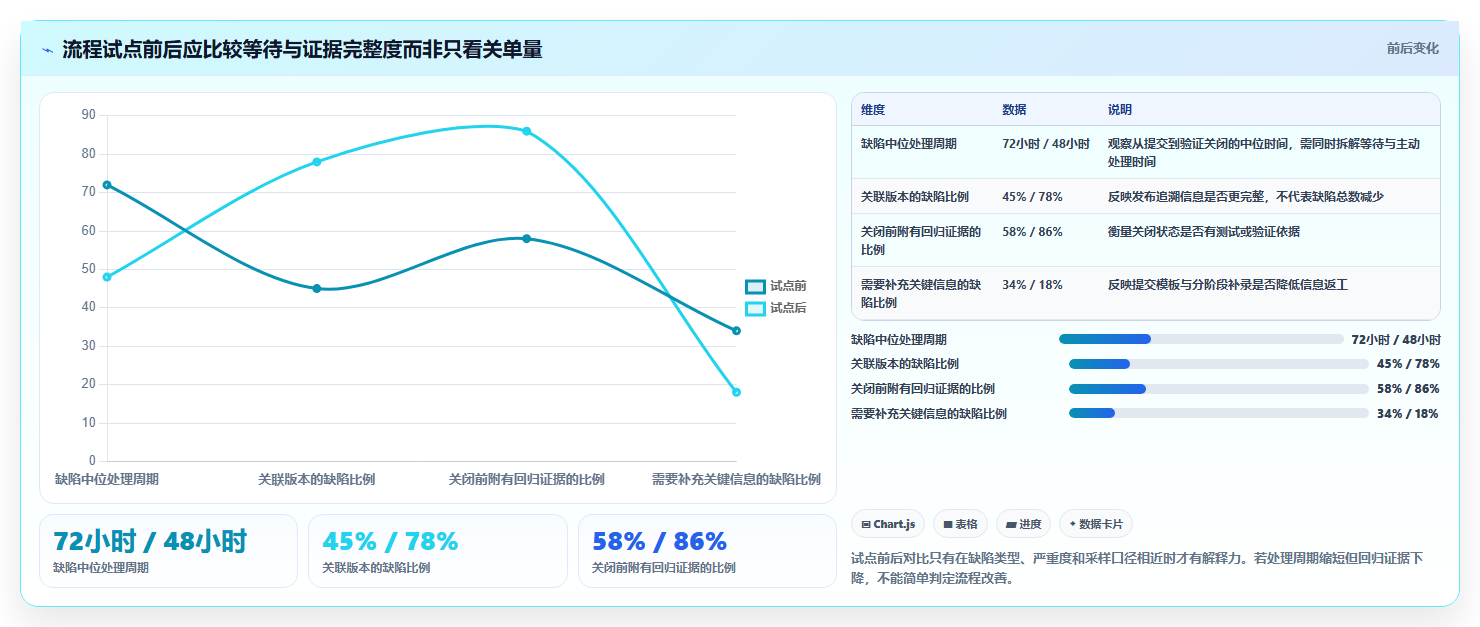Select the 数据卡片 chip
1480x627 pixels.
tap(1096, 524)
